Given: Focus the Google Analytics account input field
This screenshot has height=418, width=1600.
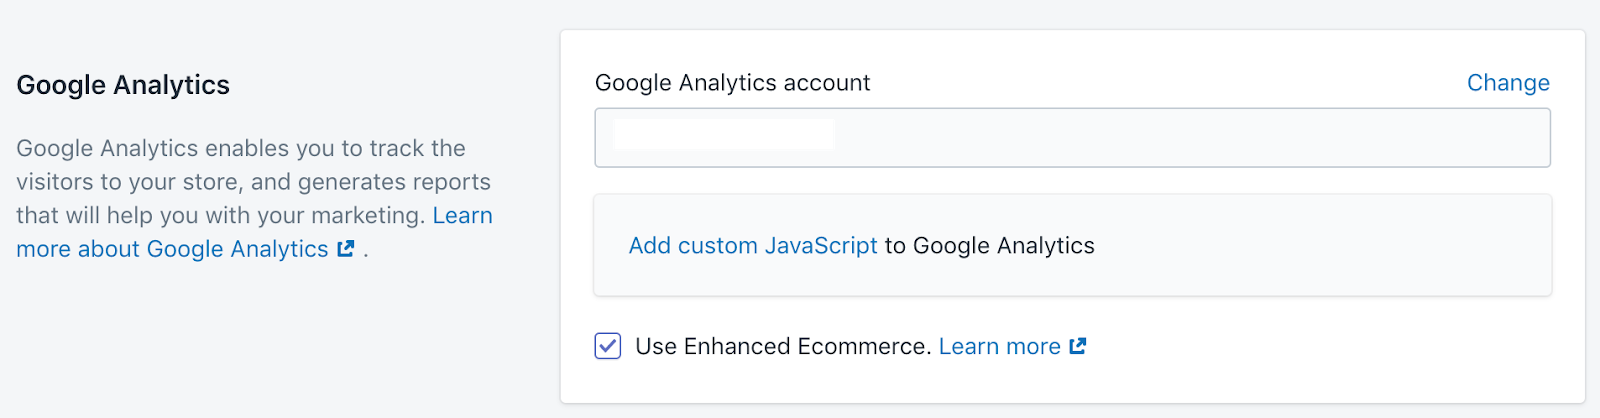Looking at the screenshot, I should pyautogui.click(x=1072, y=138).
